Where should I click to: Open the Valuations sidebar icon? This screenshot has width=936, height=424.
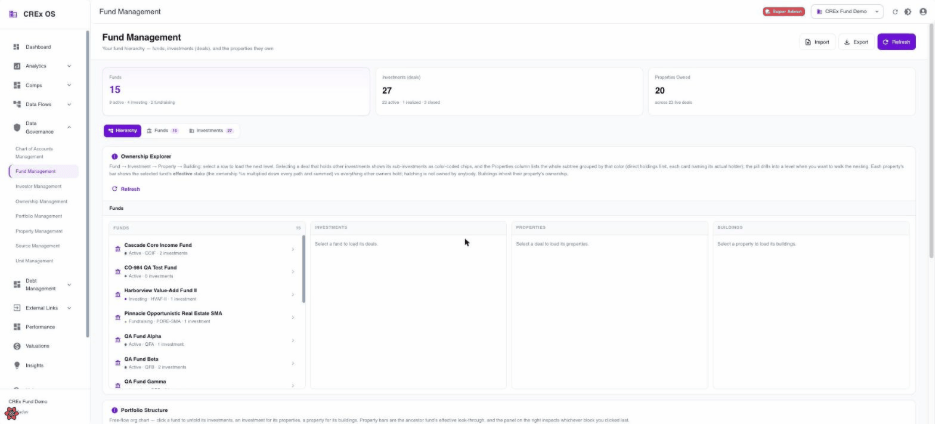pos(17,346)
